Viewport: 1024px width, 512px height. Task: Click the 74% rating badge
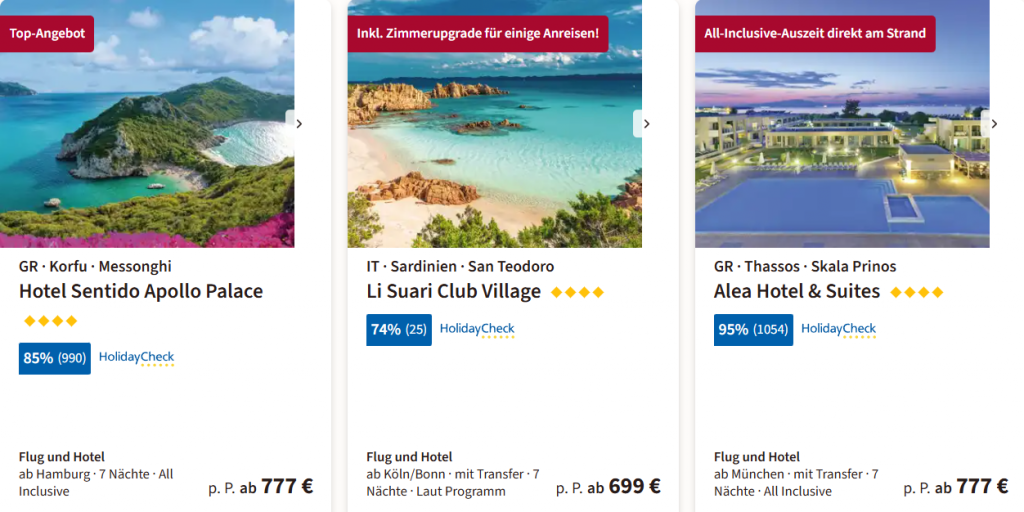point(399,330)
